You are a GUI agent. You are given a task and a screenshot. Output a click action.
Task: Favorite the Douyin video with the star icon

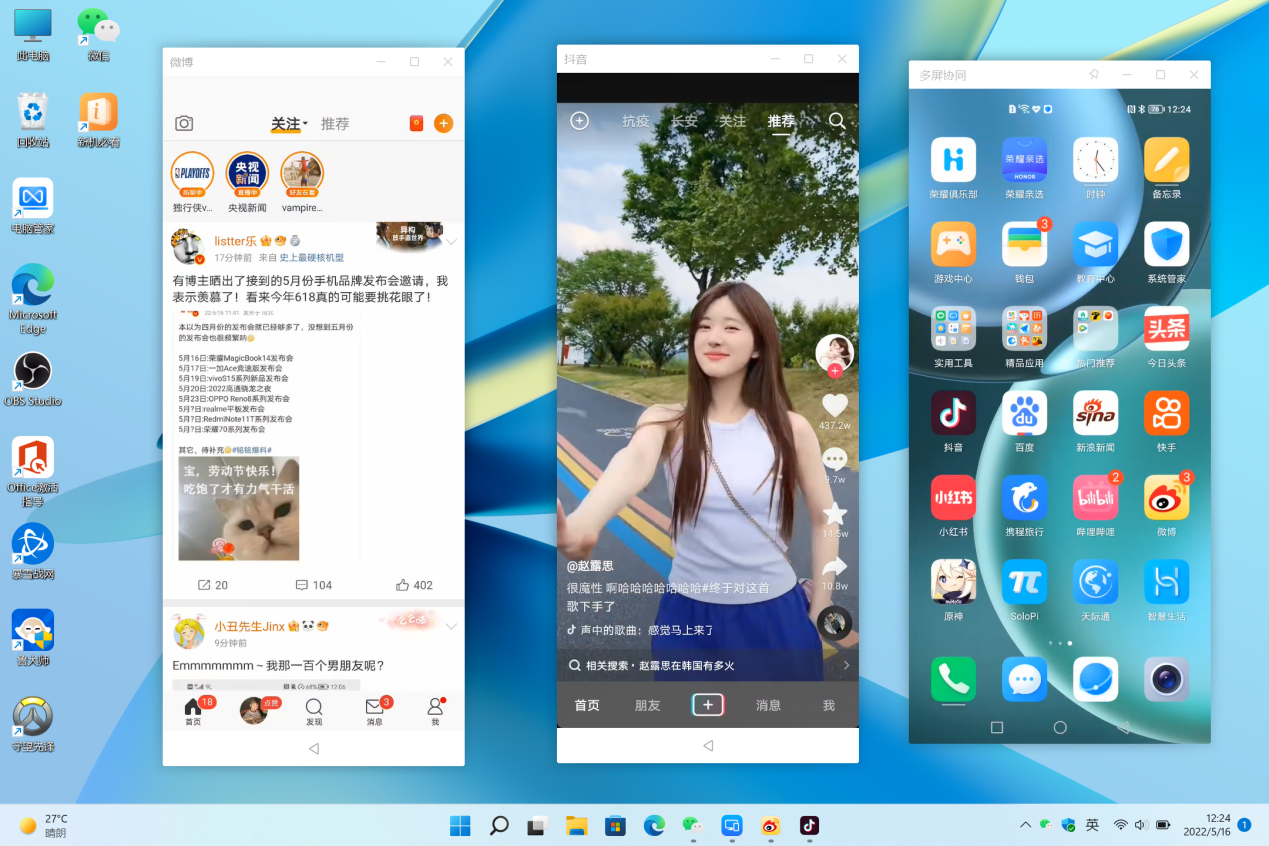(835, 514)
